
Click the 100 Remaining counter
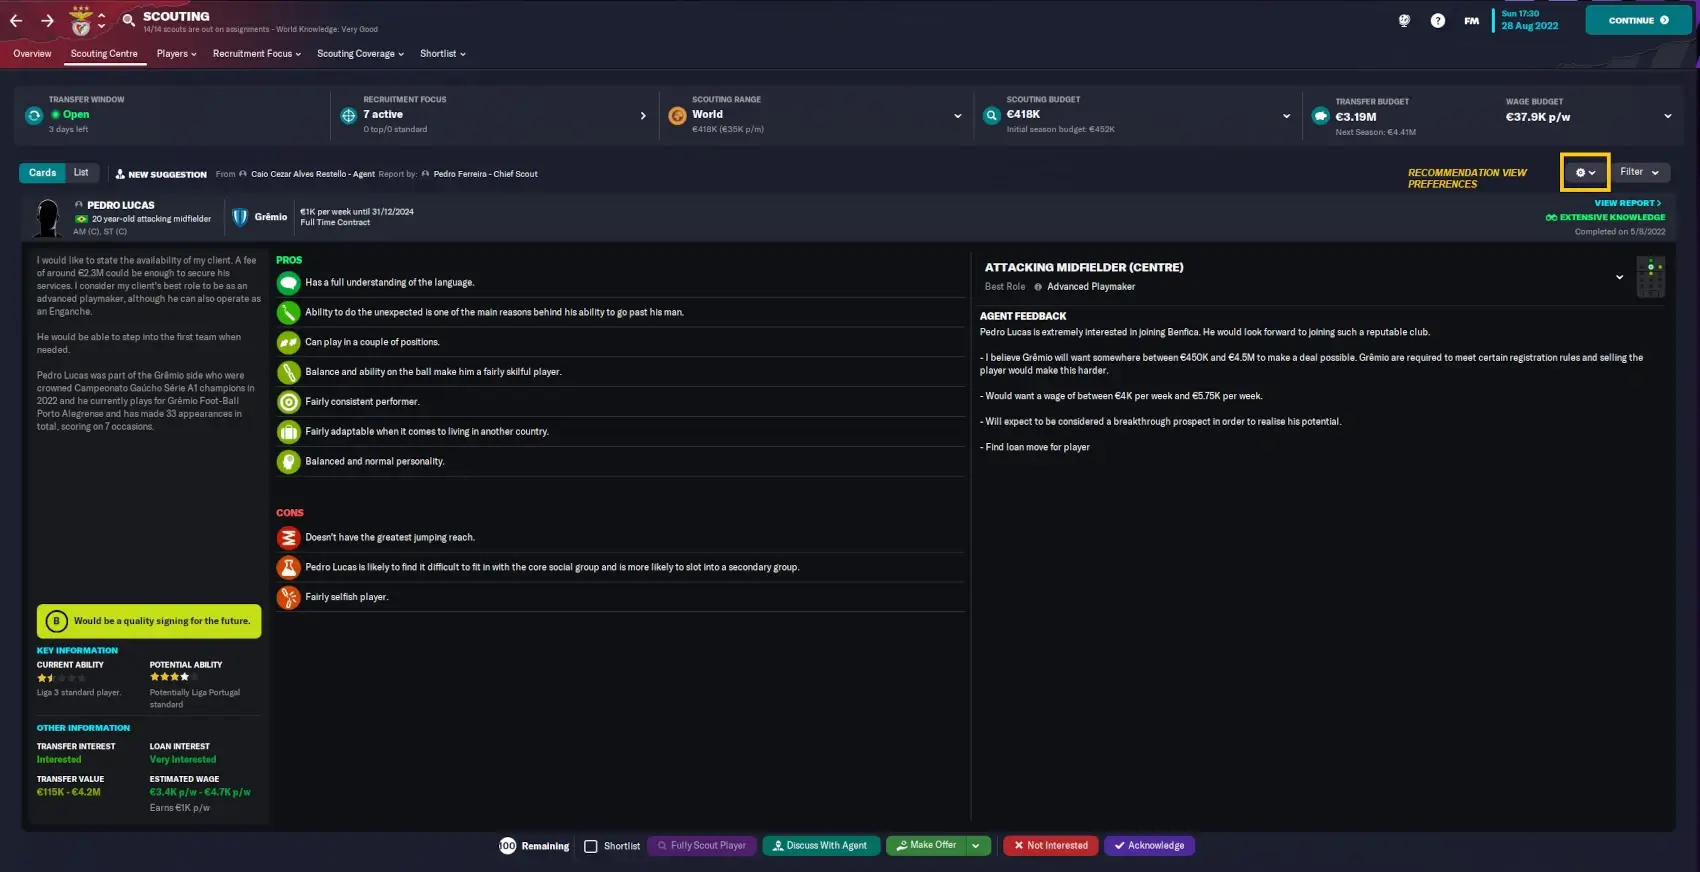click(534, 846)
